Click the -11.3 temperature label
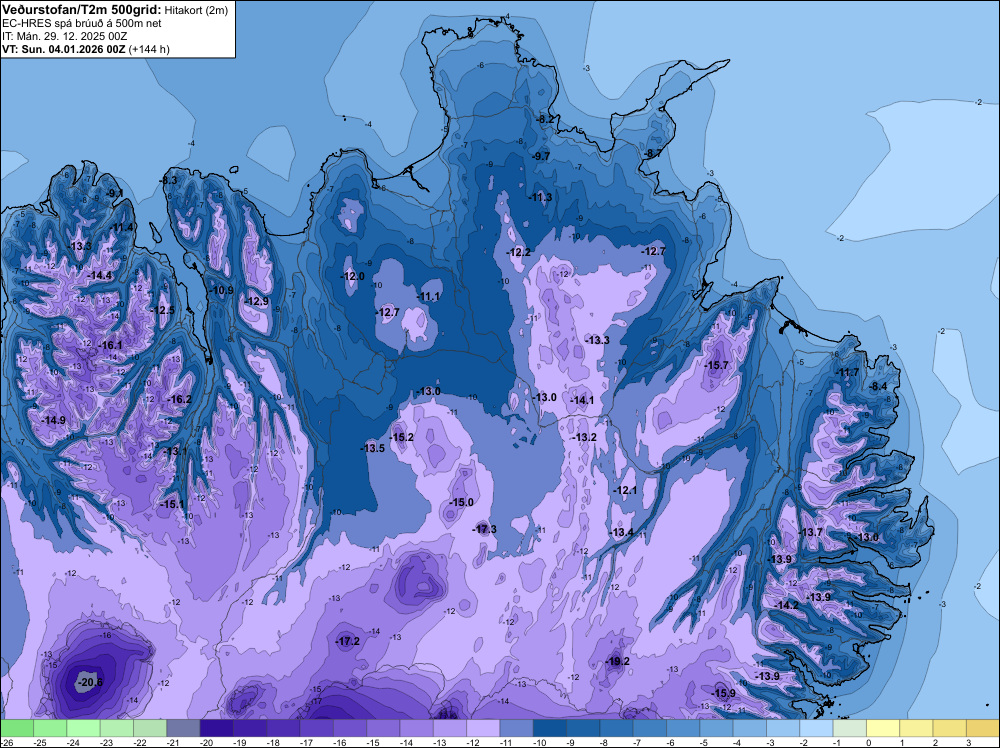 [x=540, y=197]
